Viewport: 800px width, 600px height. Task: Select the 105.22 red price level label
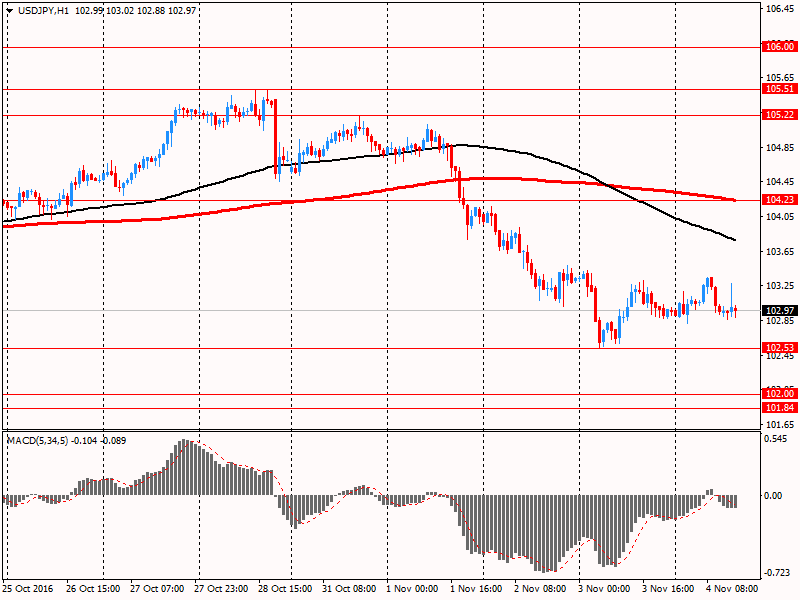click(x=780, y=115)
